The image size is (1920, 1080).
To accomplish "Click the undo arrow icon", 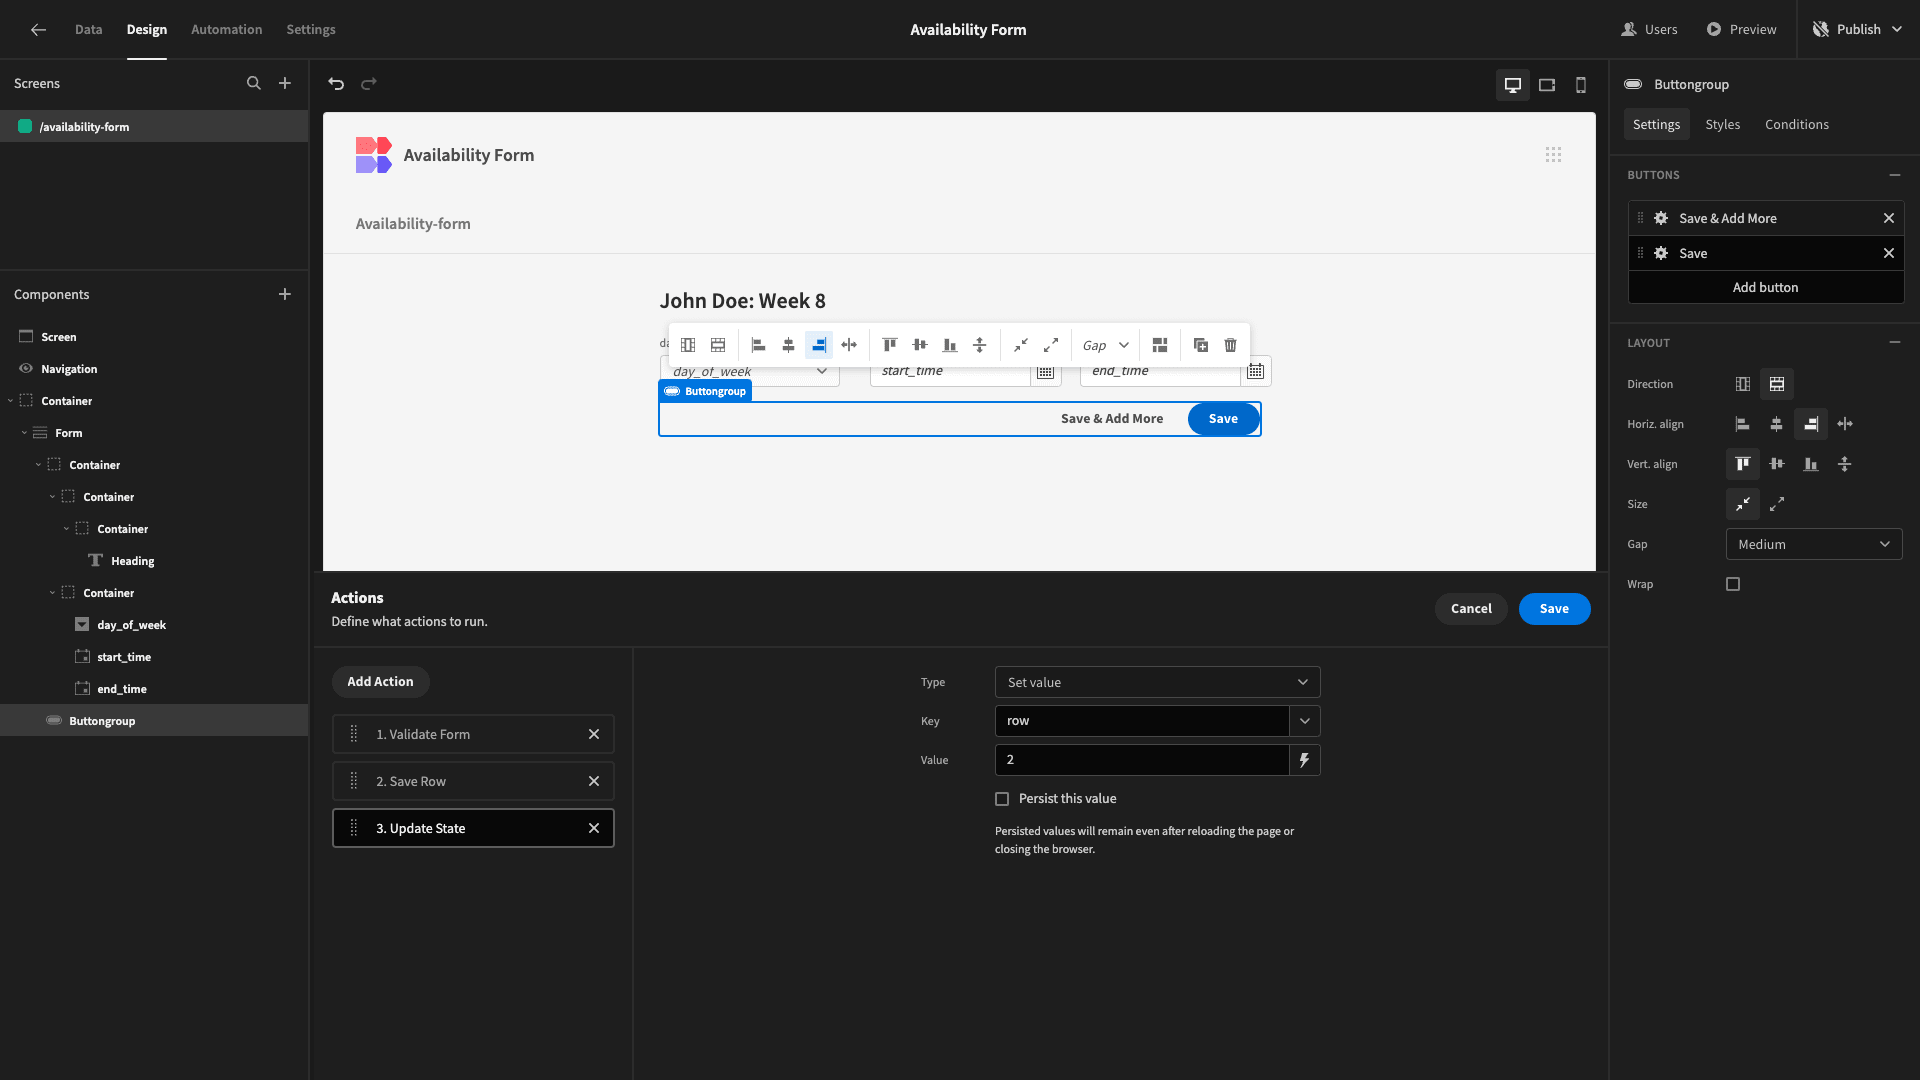I will click(338, 83).
